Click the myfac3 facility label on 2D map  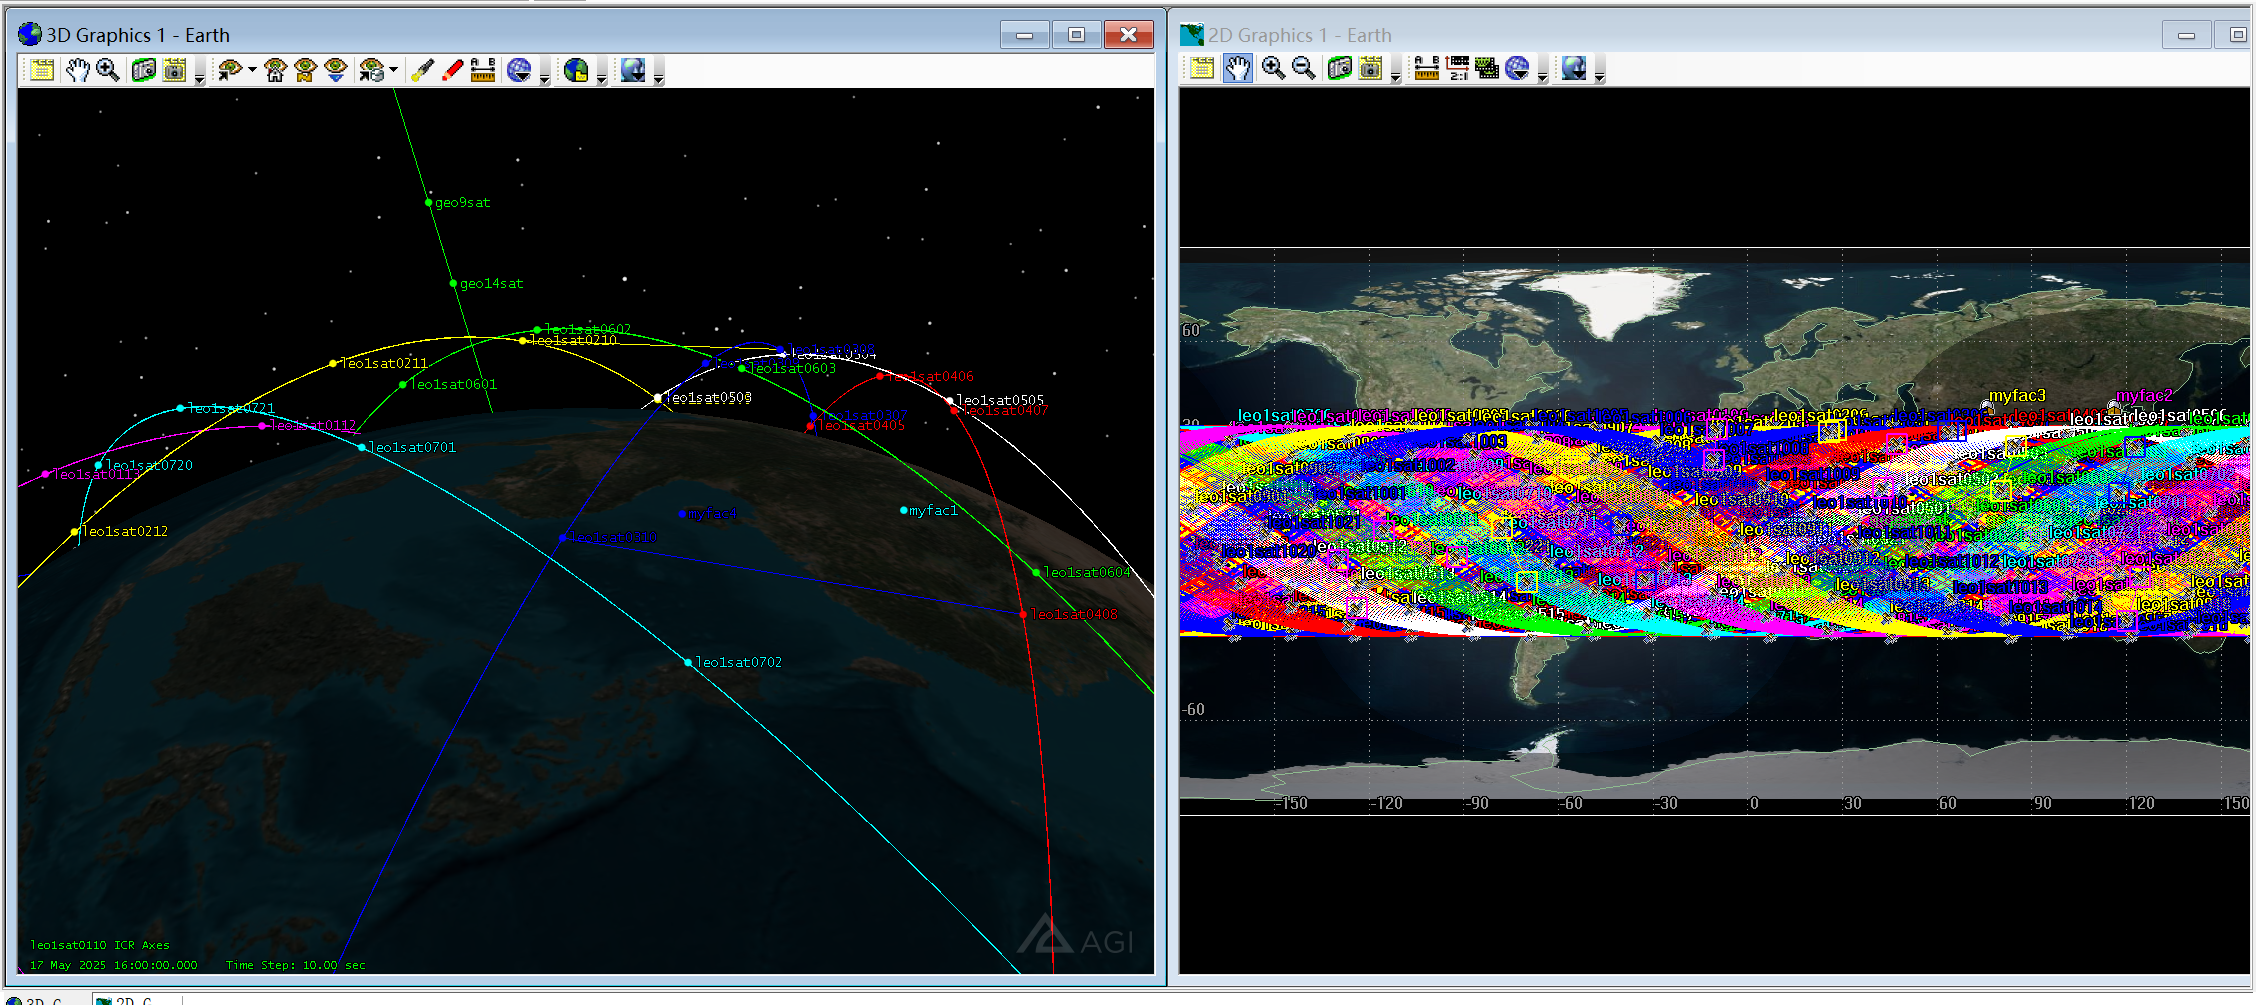click(2017, 396)
